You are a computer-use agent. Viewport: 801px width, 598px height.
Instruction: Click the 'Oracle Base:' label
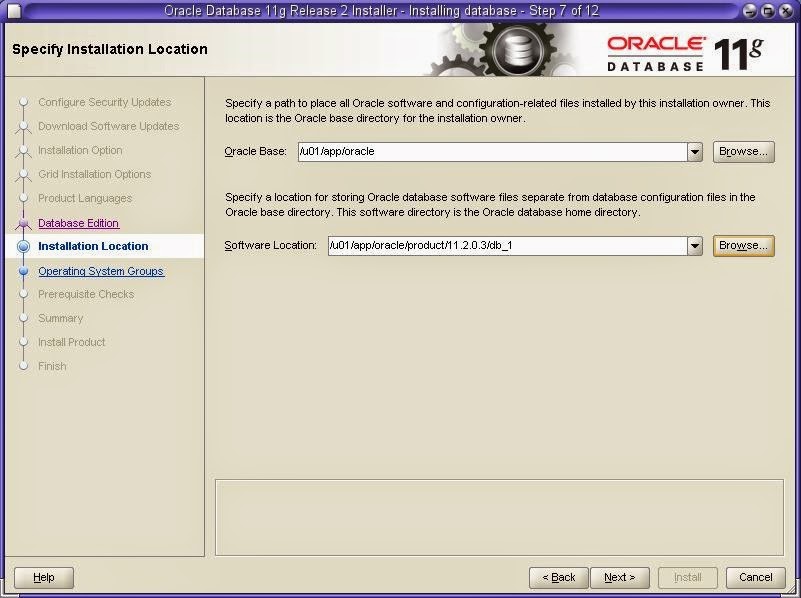255,152
